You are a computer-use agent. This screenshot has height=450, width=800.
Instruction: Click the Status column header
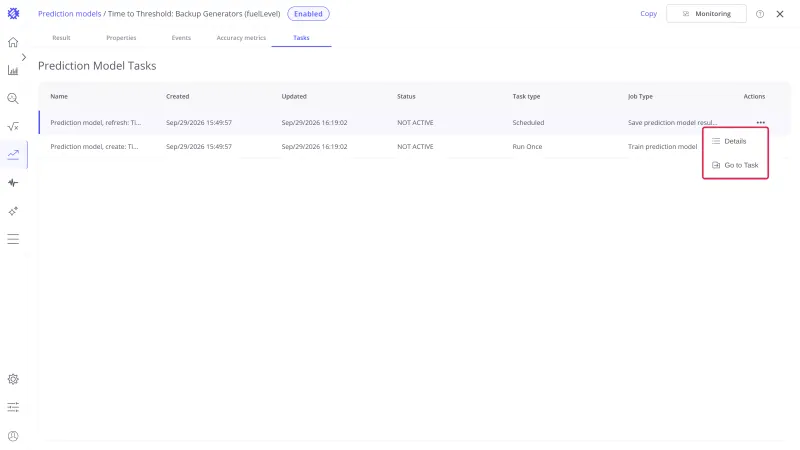pos(406,96)
